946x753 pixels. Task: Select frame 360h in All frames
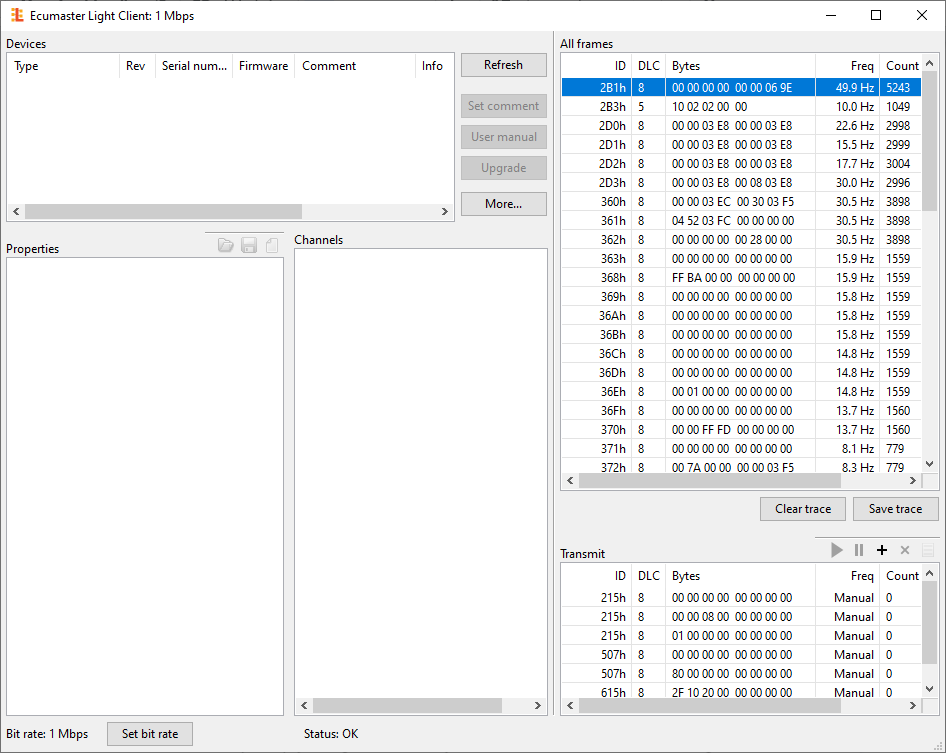tap(741, 202)
